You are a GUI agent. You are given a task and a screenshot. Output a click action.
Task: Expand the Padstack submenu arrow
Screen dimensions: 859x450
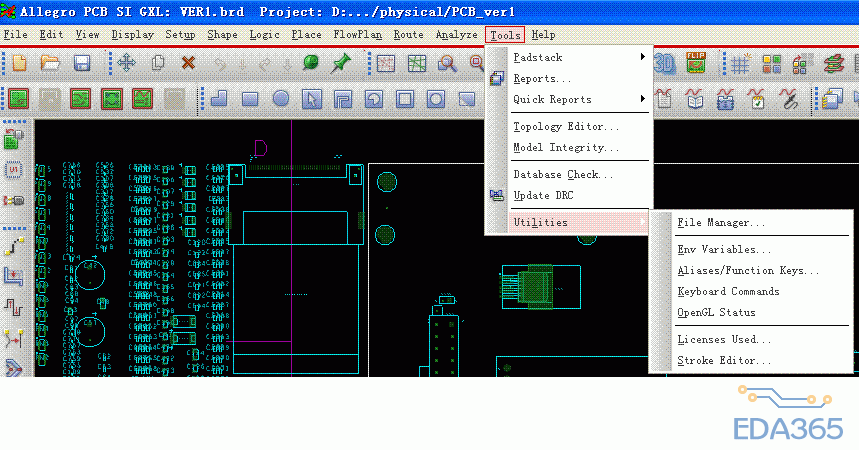643,57
